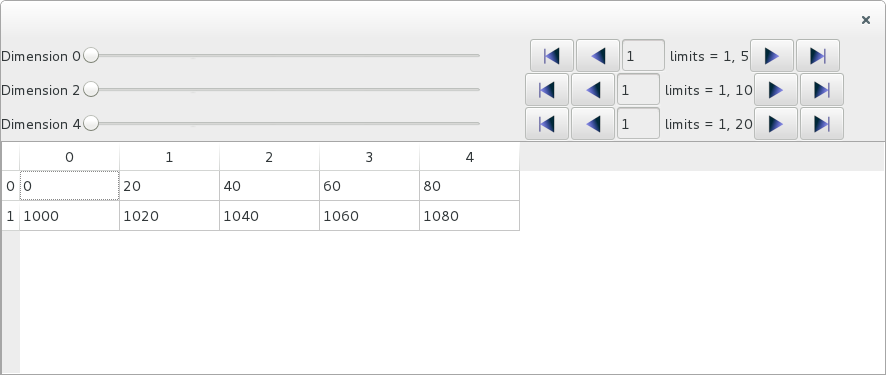This screenshot has height=375, width=886.
Task: Select column header 3 in the table
Action: click(x=369, y=157)
